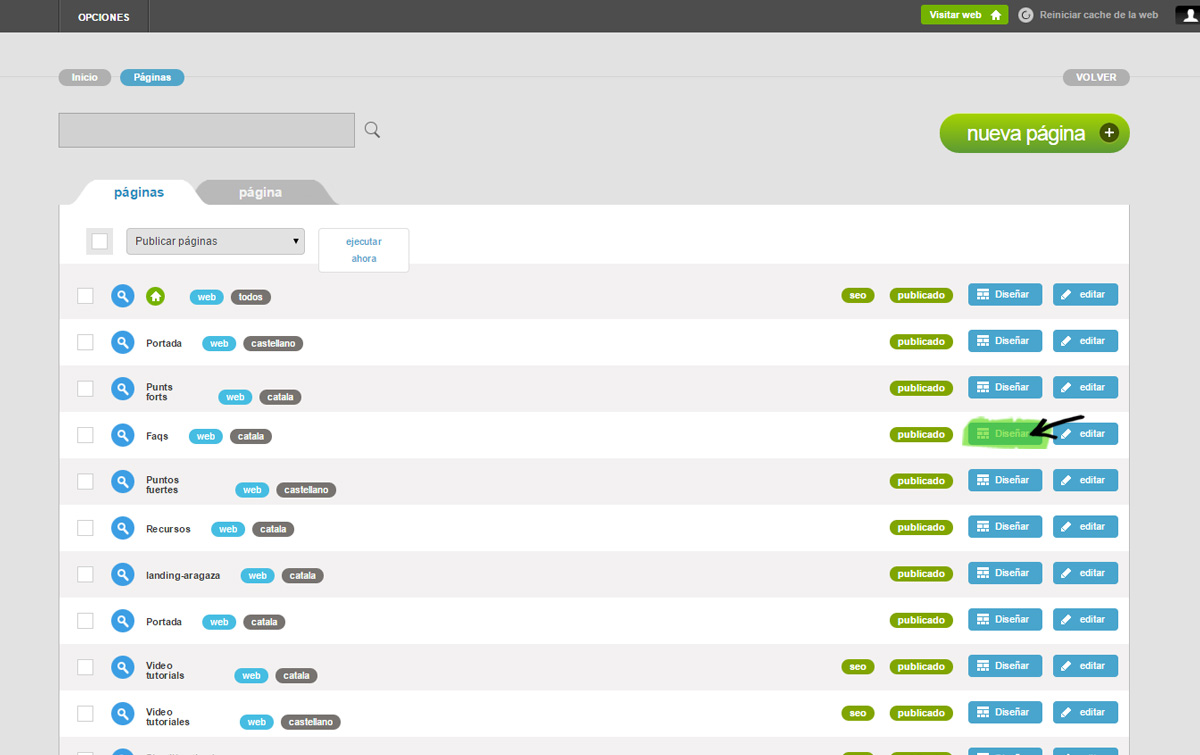
Task: Click the search magnifier icon beside search box
Action: tap(372, 130)
